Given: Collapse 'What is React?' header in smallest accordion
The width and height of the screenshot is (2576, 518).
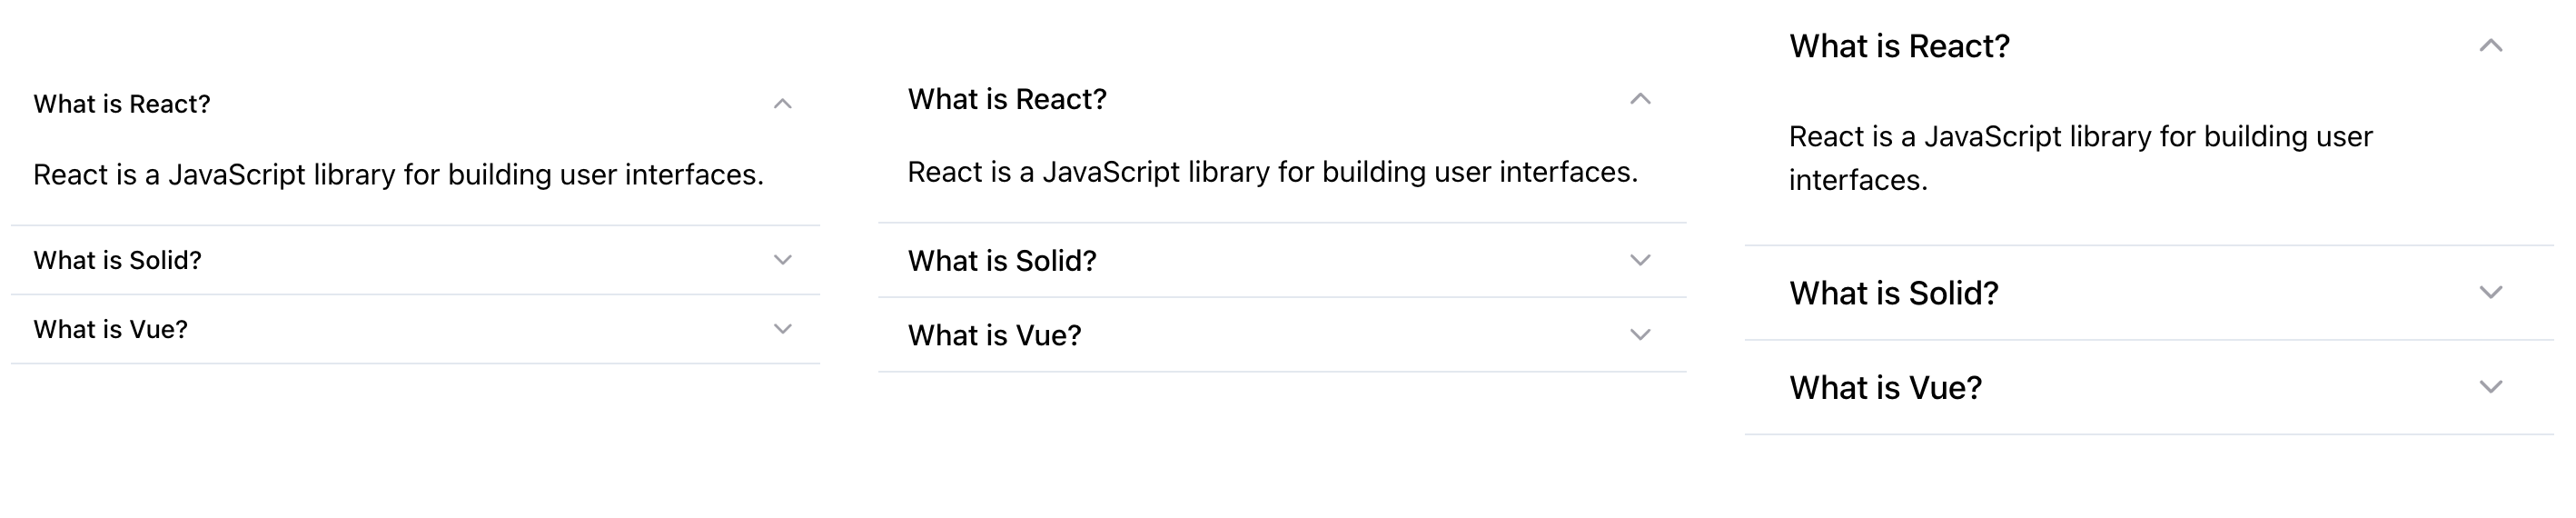Looking at the screenshot, I should coord(122,104).
